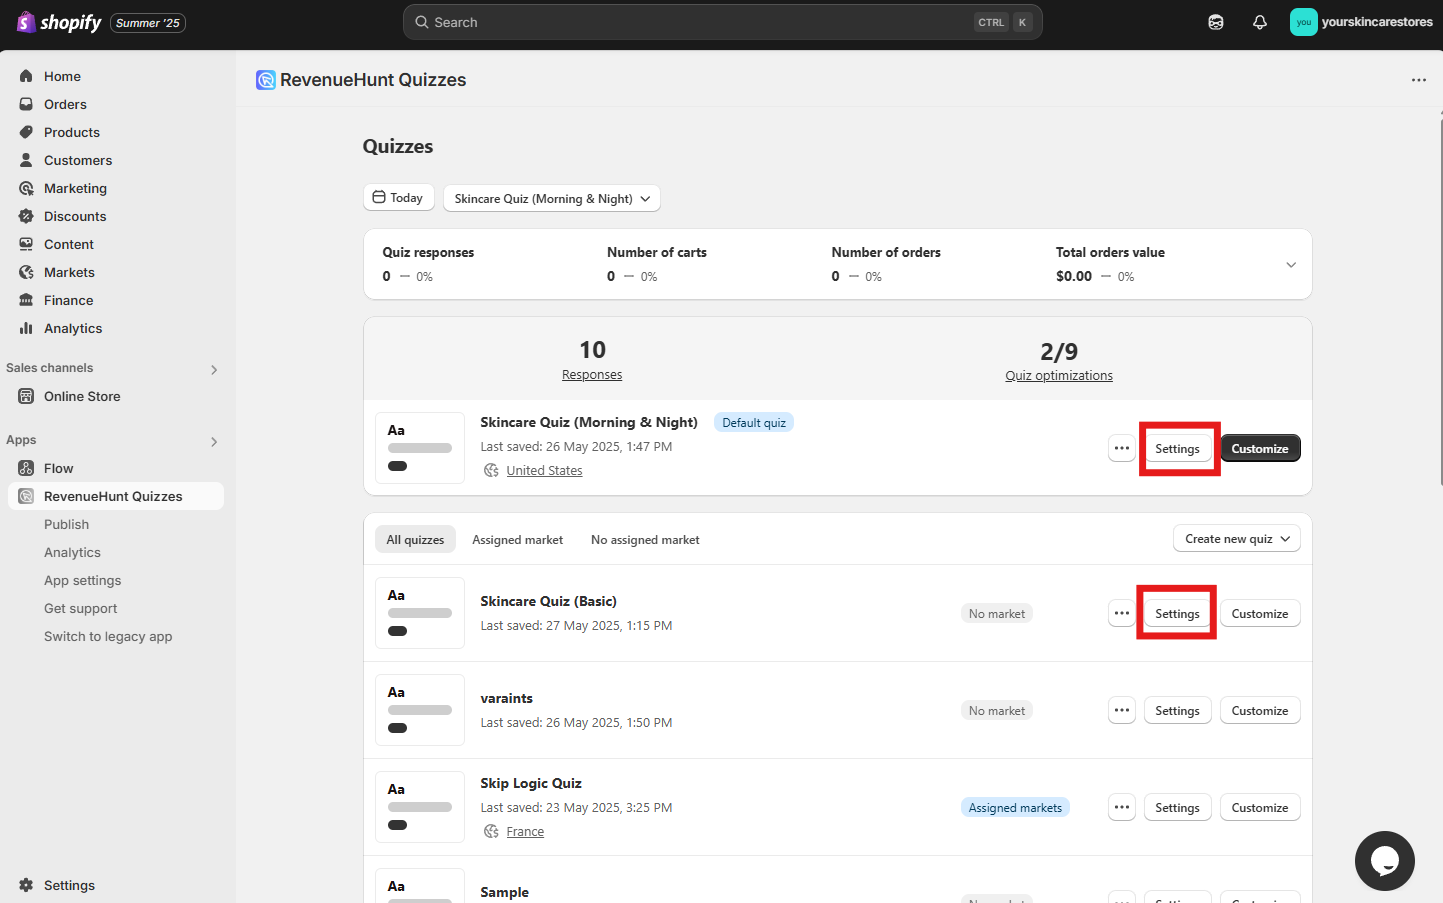Select the All quizzes tab
Image resolution: width=1443 pixels, height=903 pixels.
tap(415, 539)
